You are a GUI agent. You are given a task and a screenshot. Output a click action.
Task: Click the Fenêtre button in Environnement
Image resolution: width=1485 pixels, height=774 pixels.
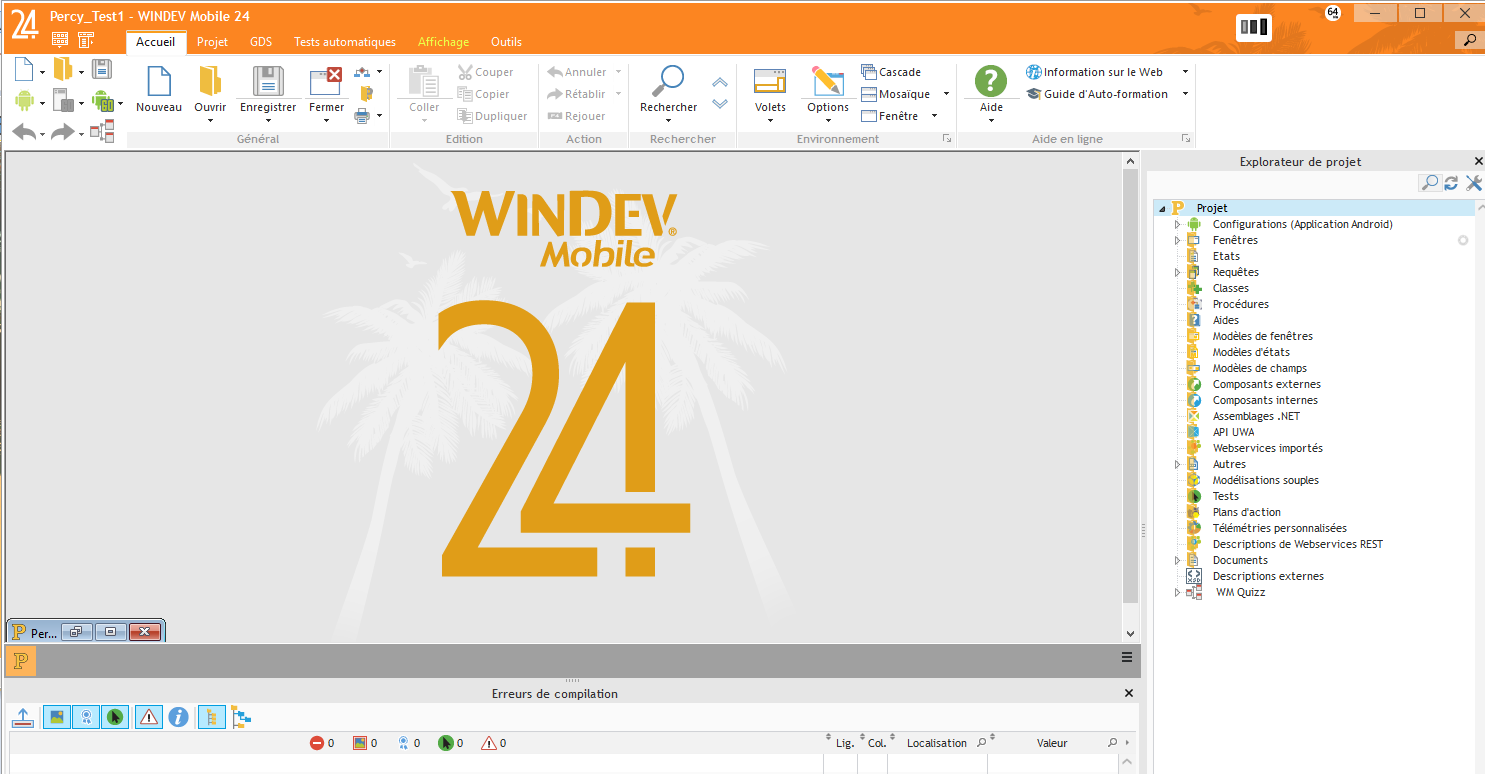tap(890, 116)
